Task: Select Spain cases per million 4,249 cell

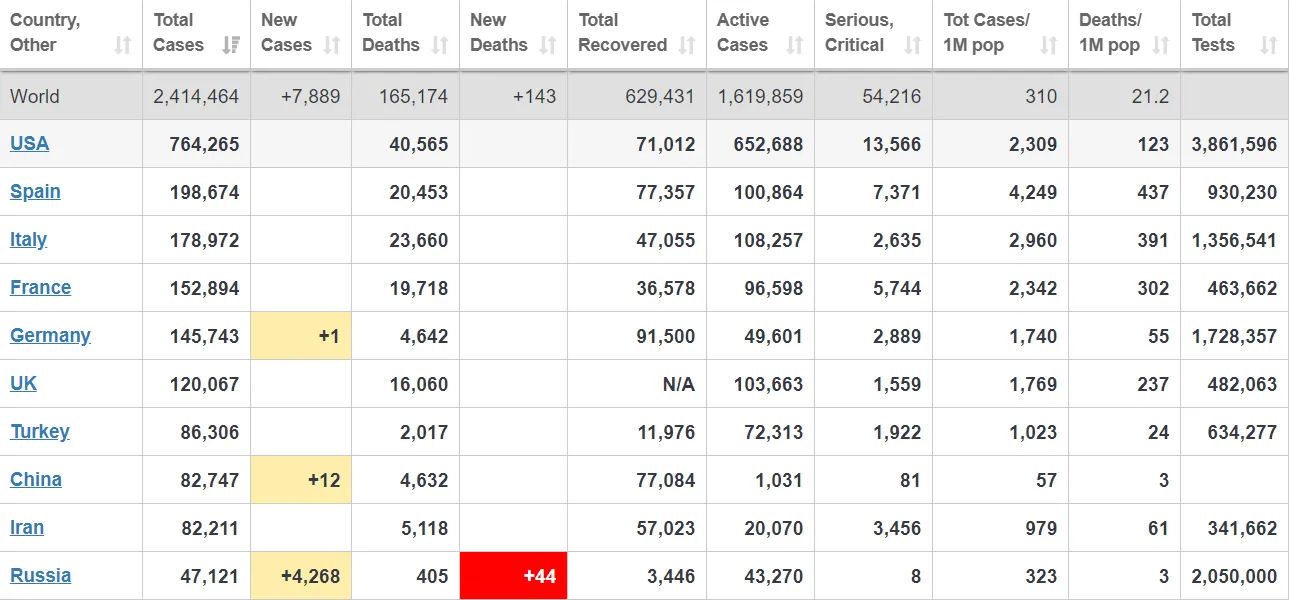Action: point(1001,192)
